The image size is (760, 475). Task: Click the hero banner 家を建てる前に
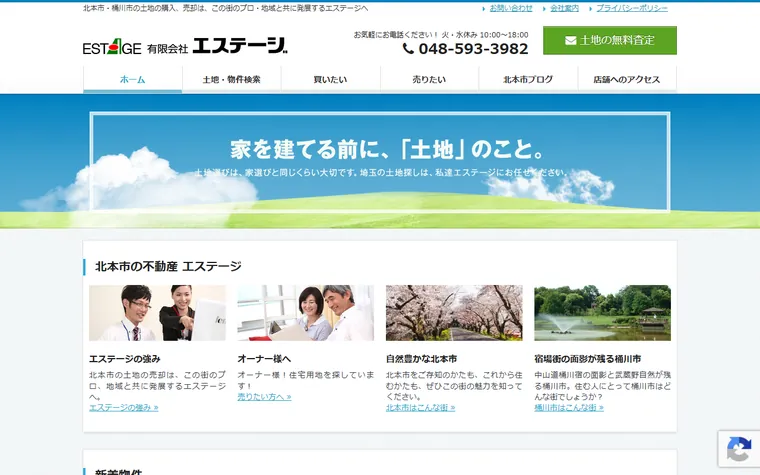point(380,162)
